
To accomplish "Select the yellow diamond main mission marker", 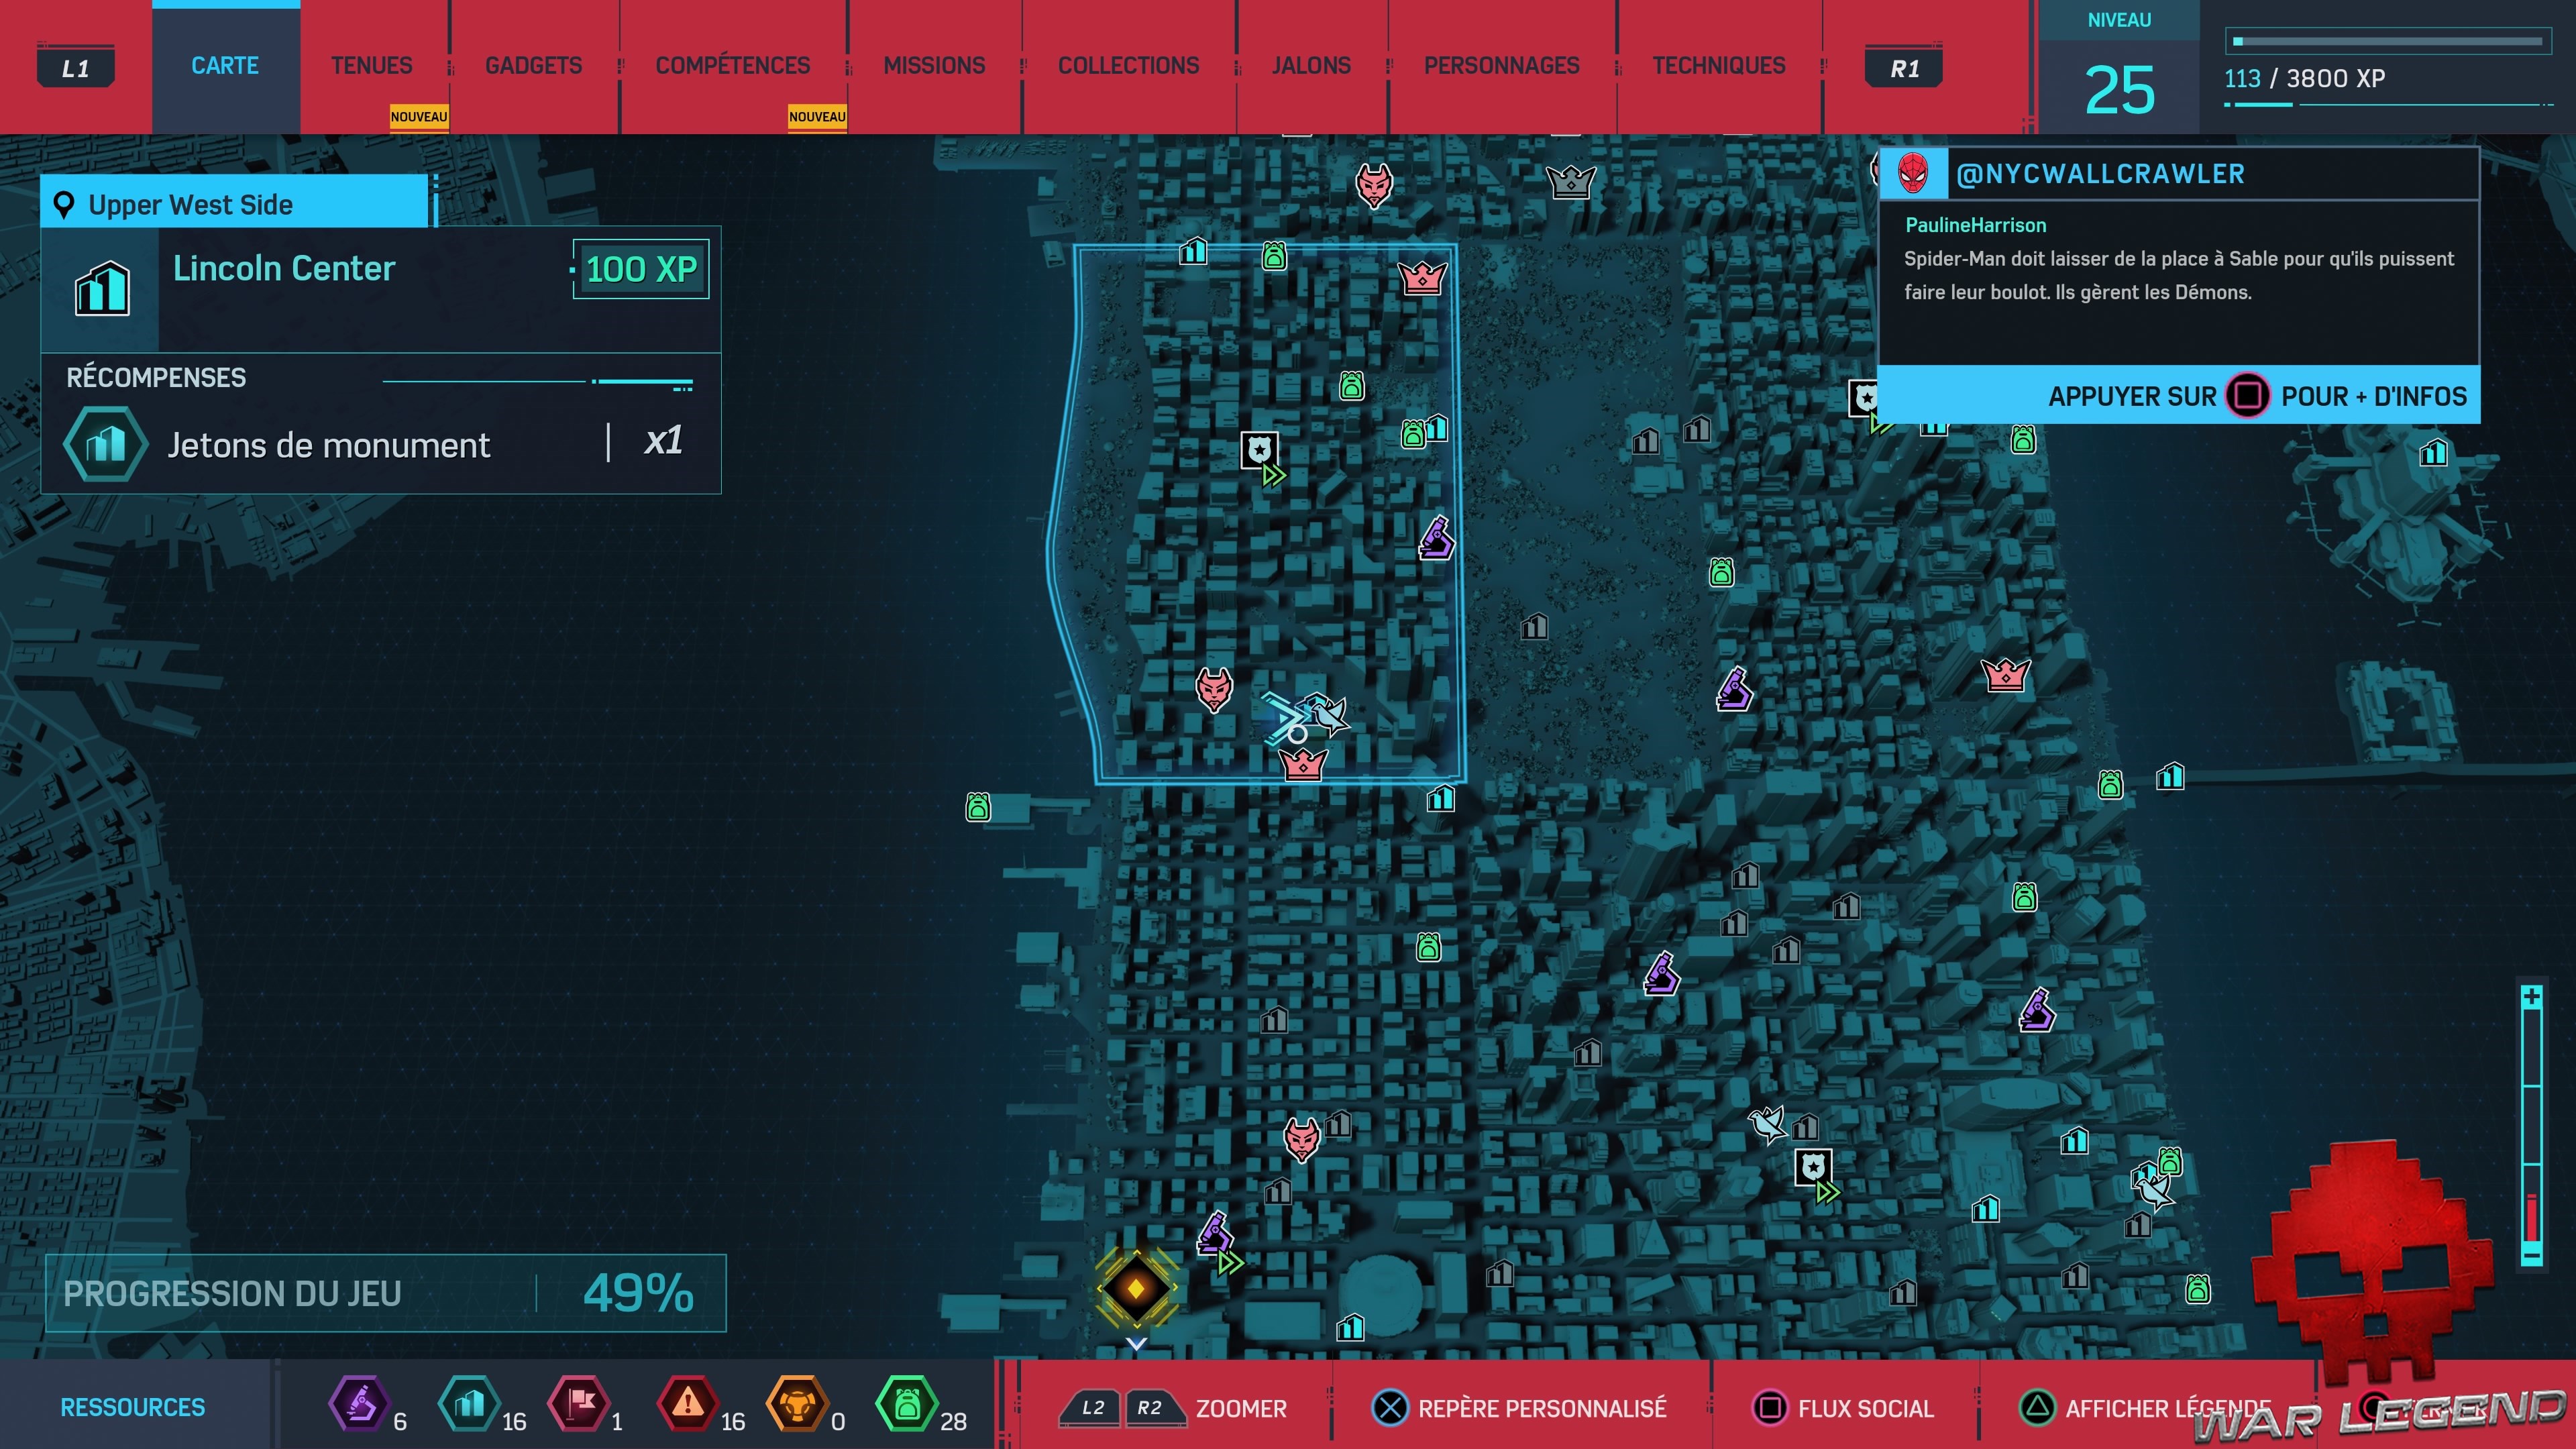I will pos(1136,1289).
